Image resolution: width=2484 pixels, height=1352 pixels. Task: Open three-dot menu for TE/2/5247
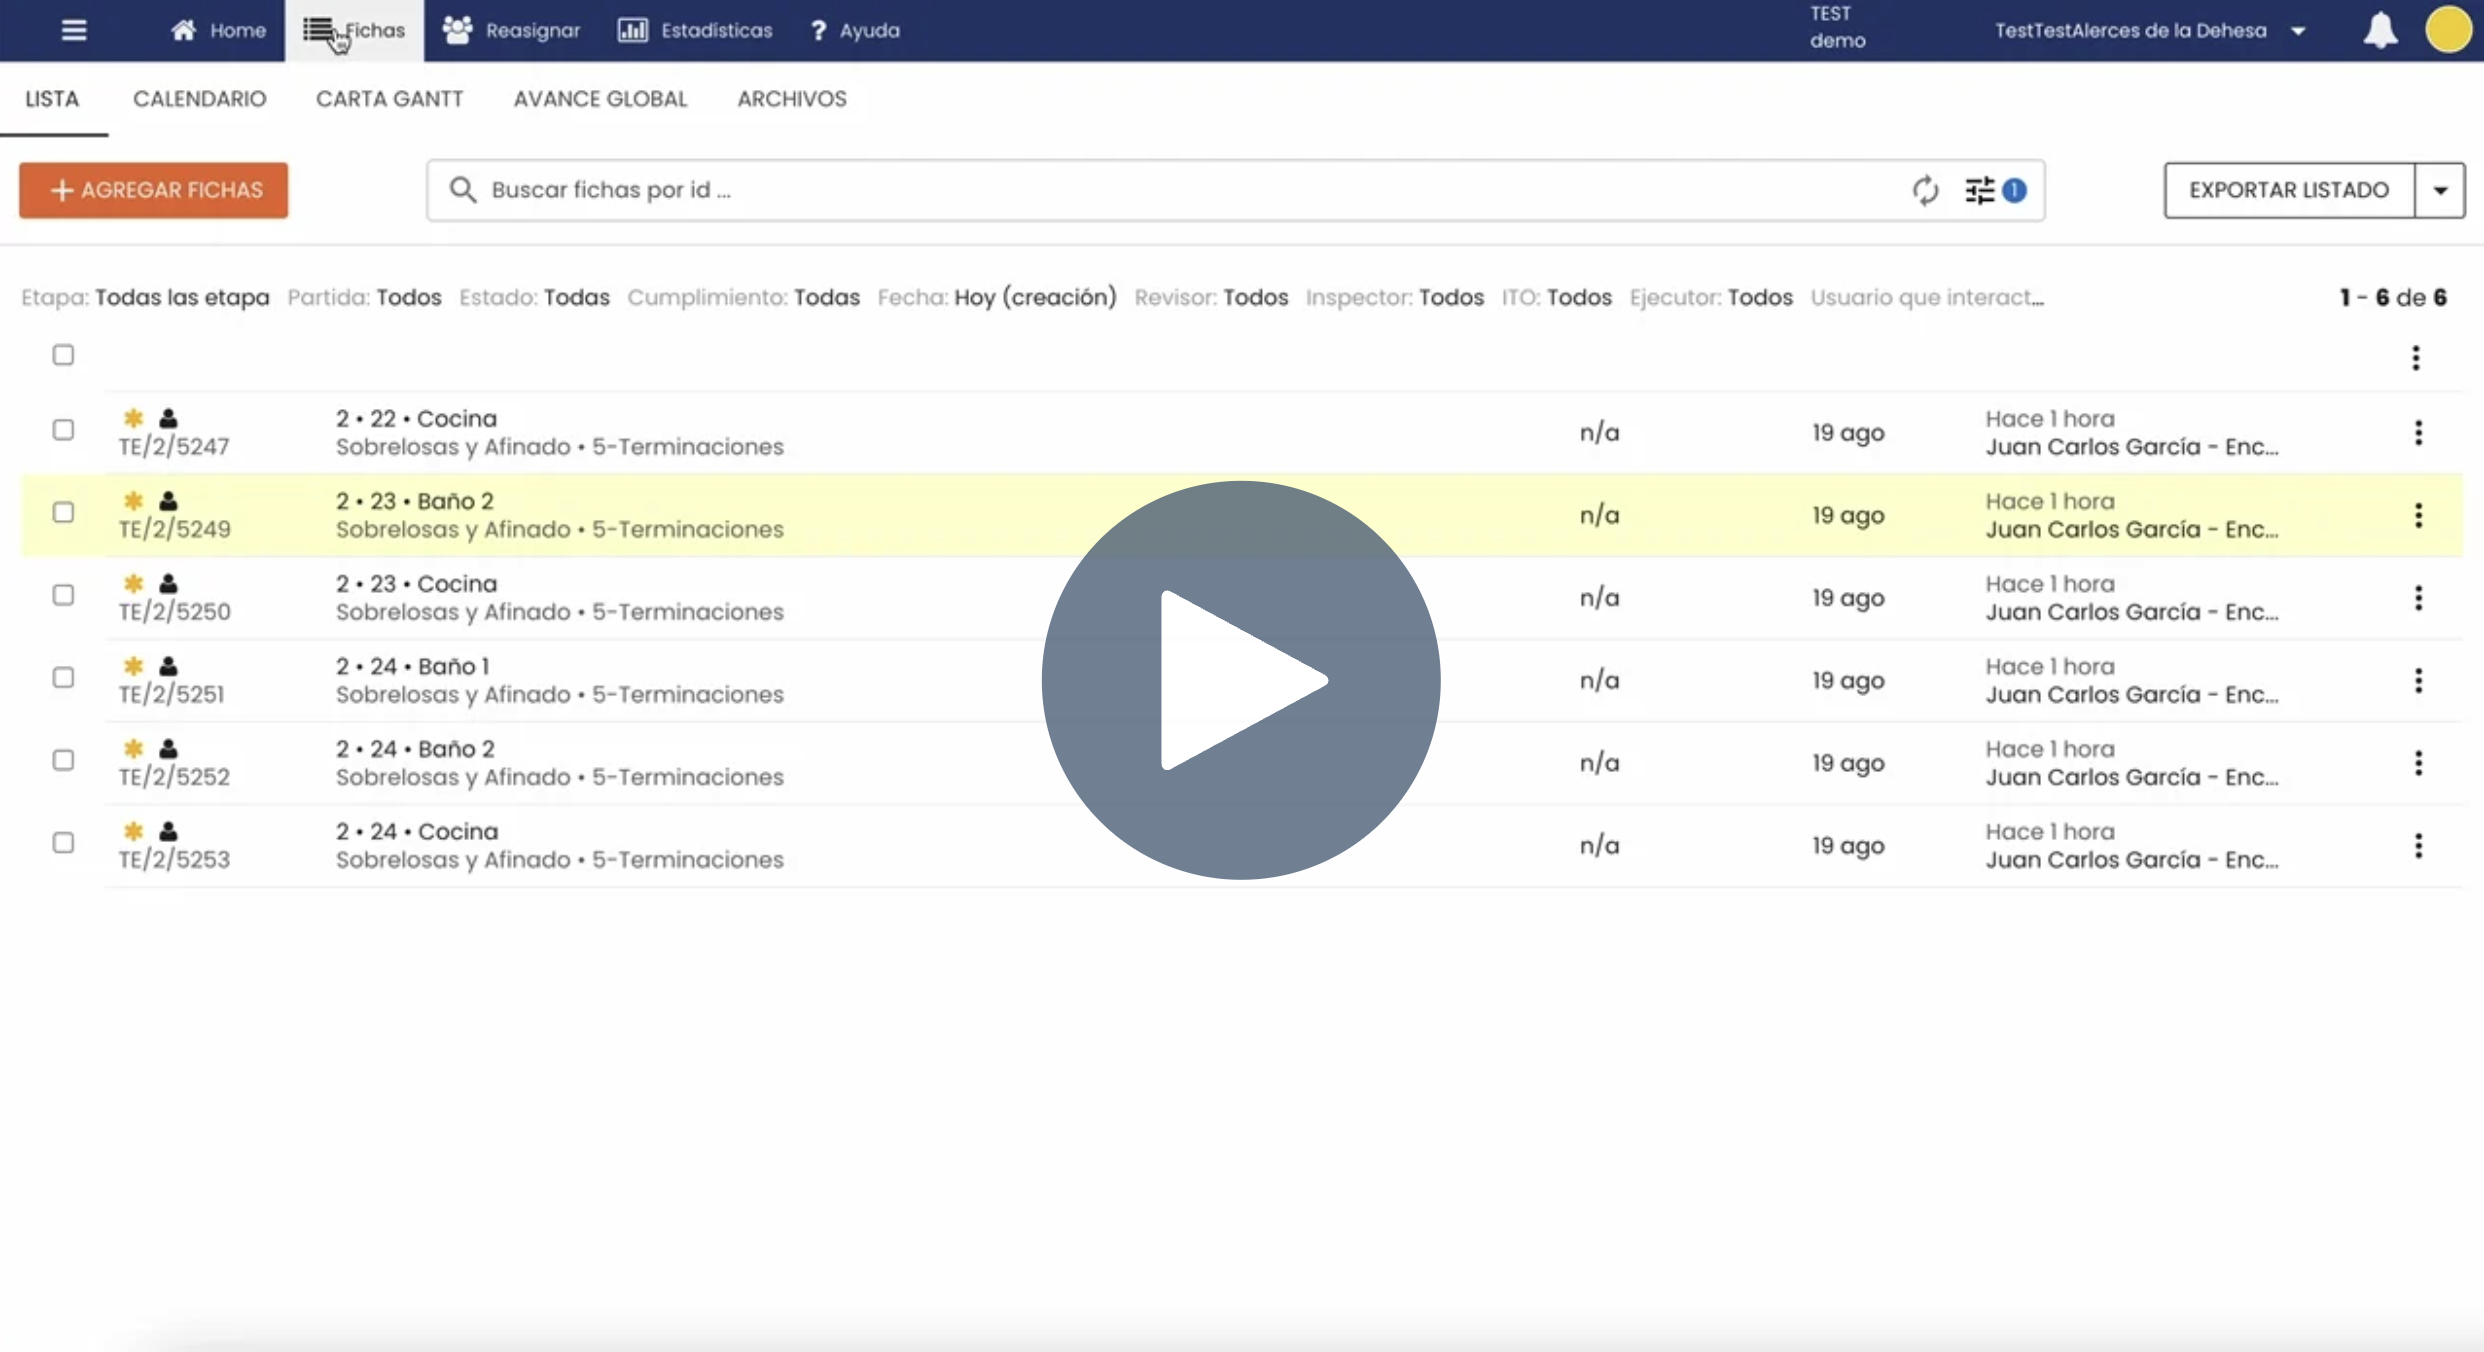[x=2418, y=433]
